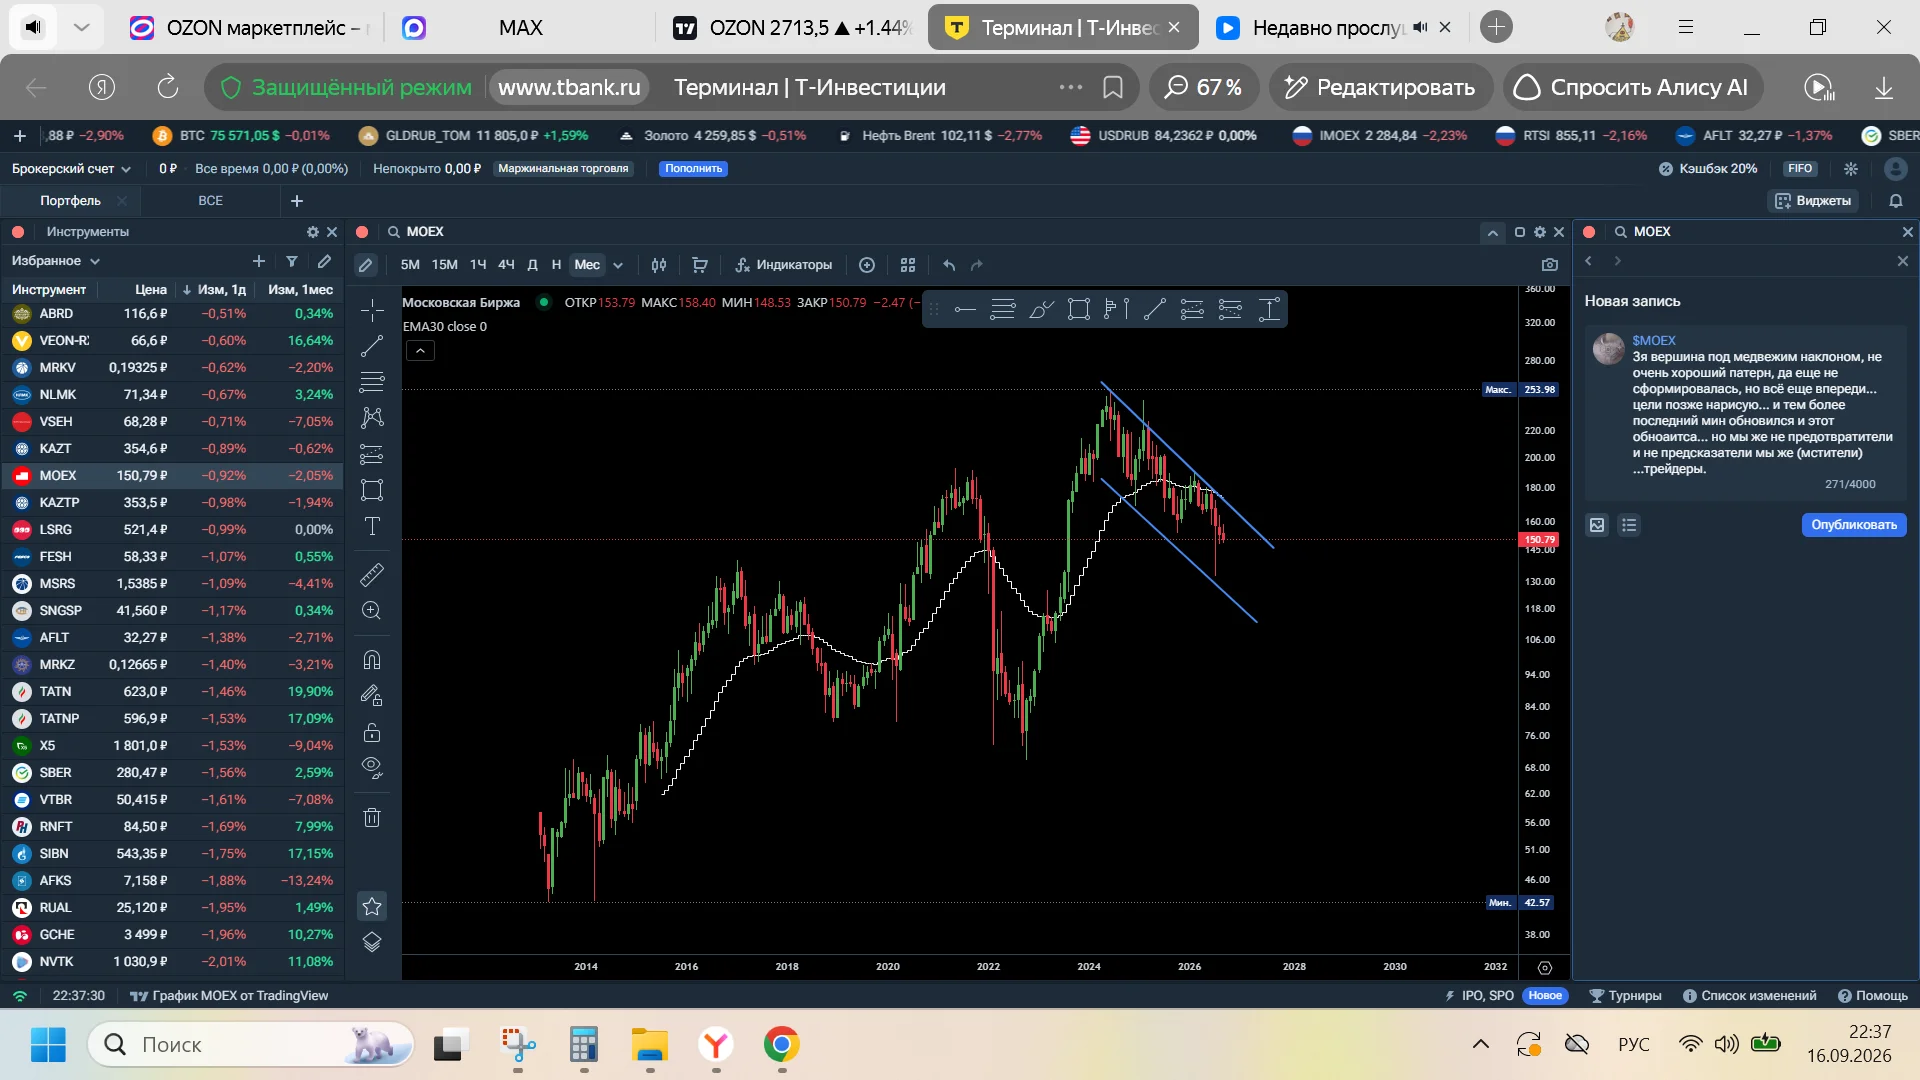Screen dimensions: 1920x1080
Task: Open the Виджеты panel
Action: [x=1813, y=201]
